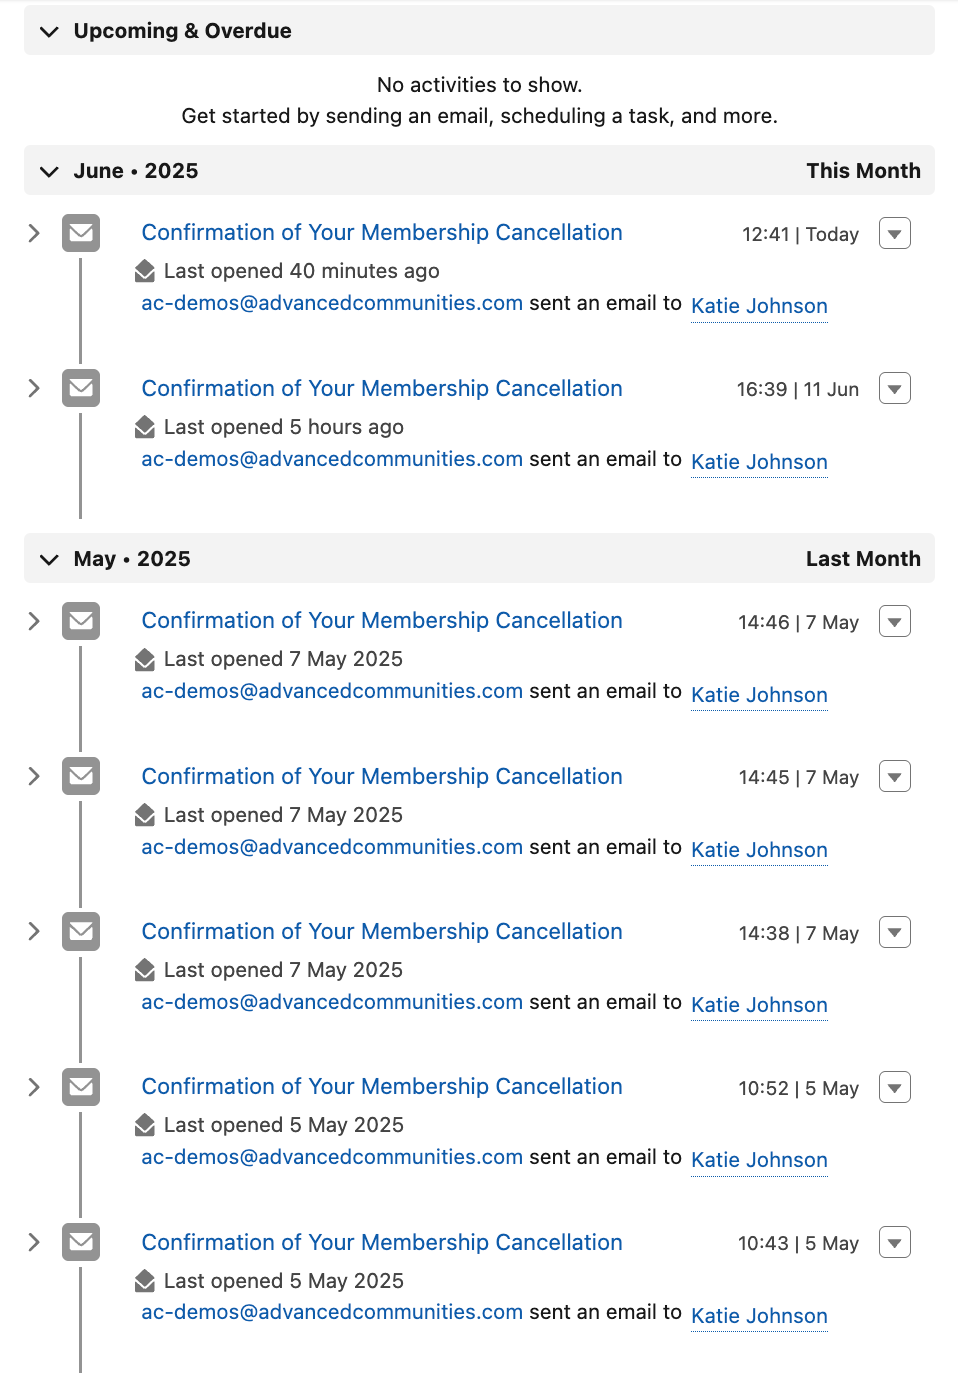Click the email icon for the 14:45 7 May entry

81,776
